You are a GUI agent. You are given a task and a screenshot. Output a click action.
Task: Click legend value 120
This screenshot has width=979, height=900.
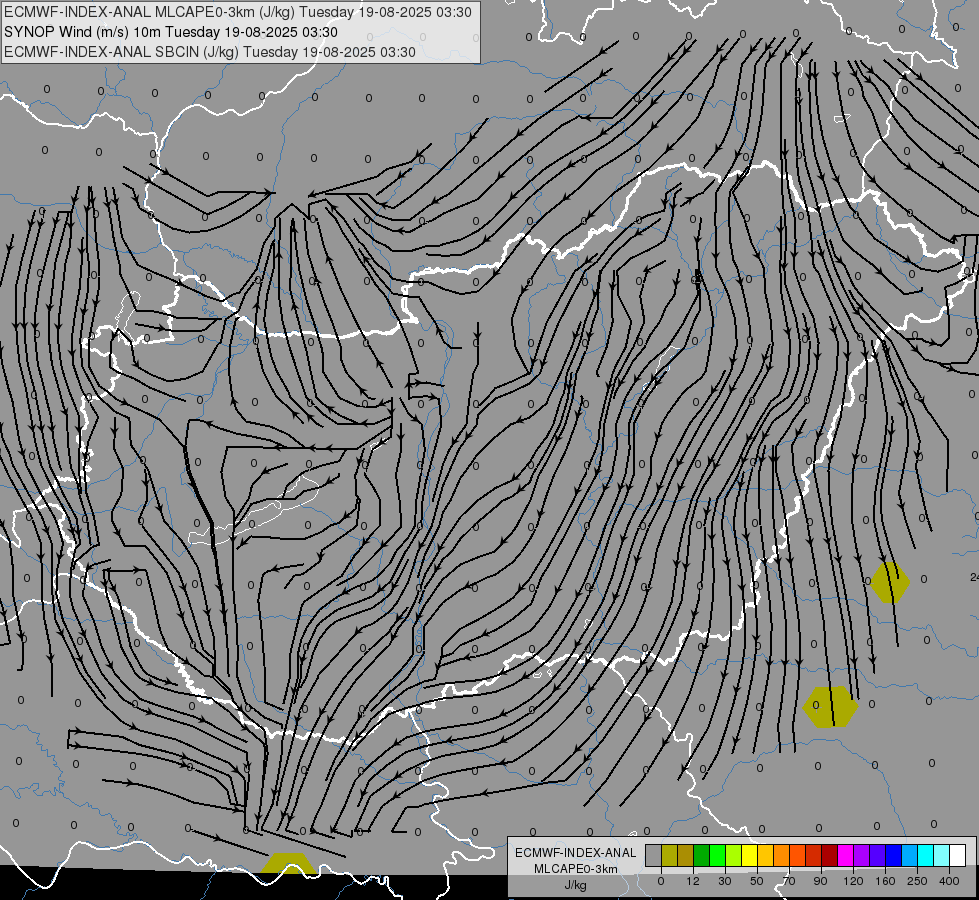pos(853,881)
